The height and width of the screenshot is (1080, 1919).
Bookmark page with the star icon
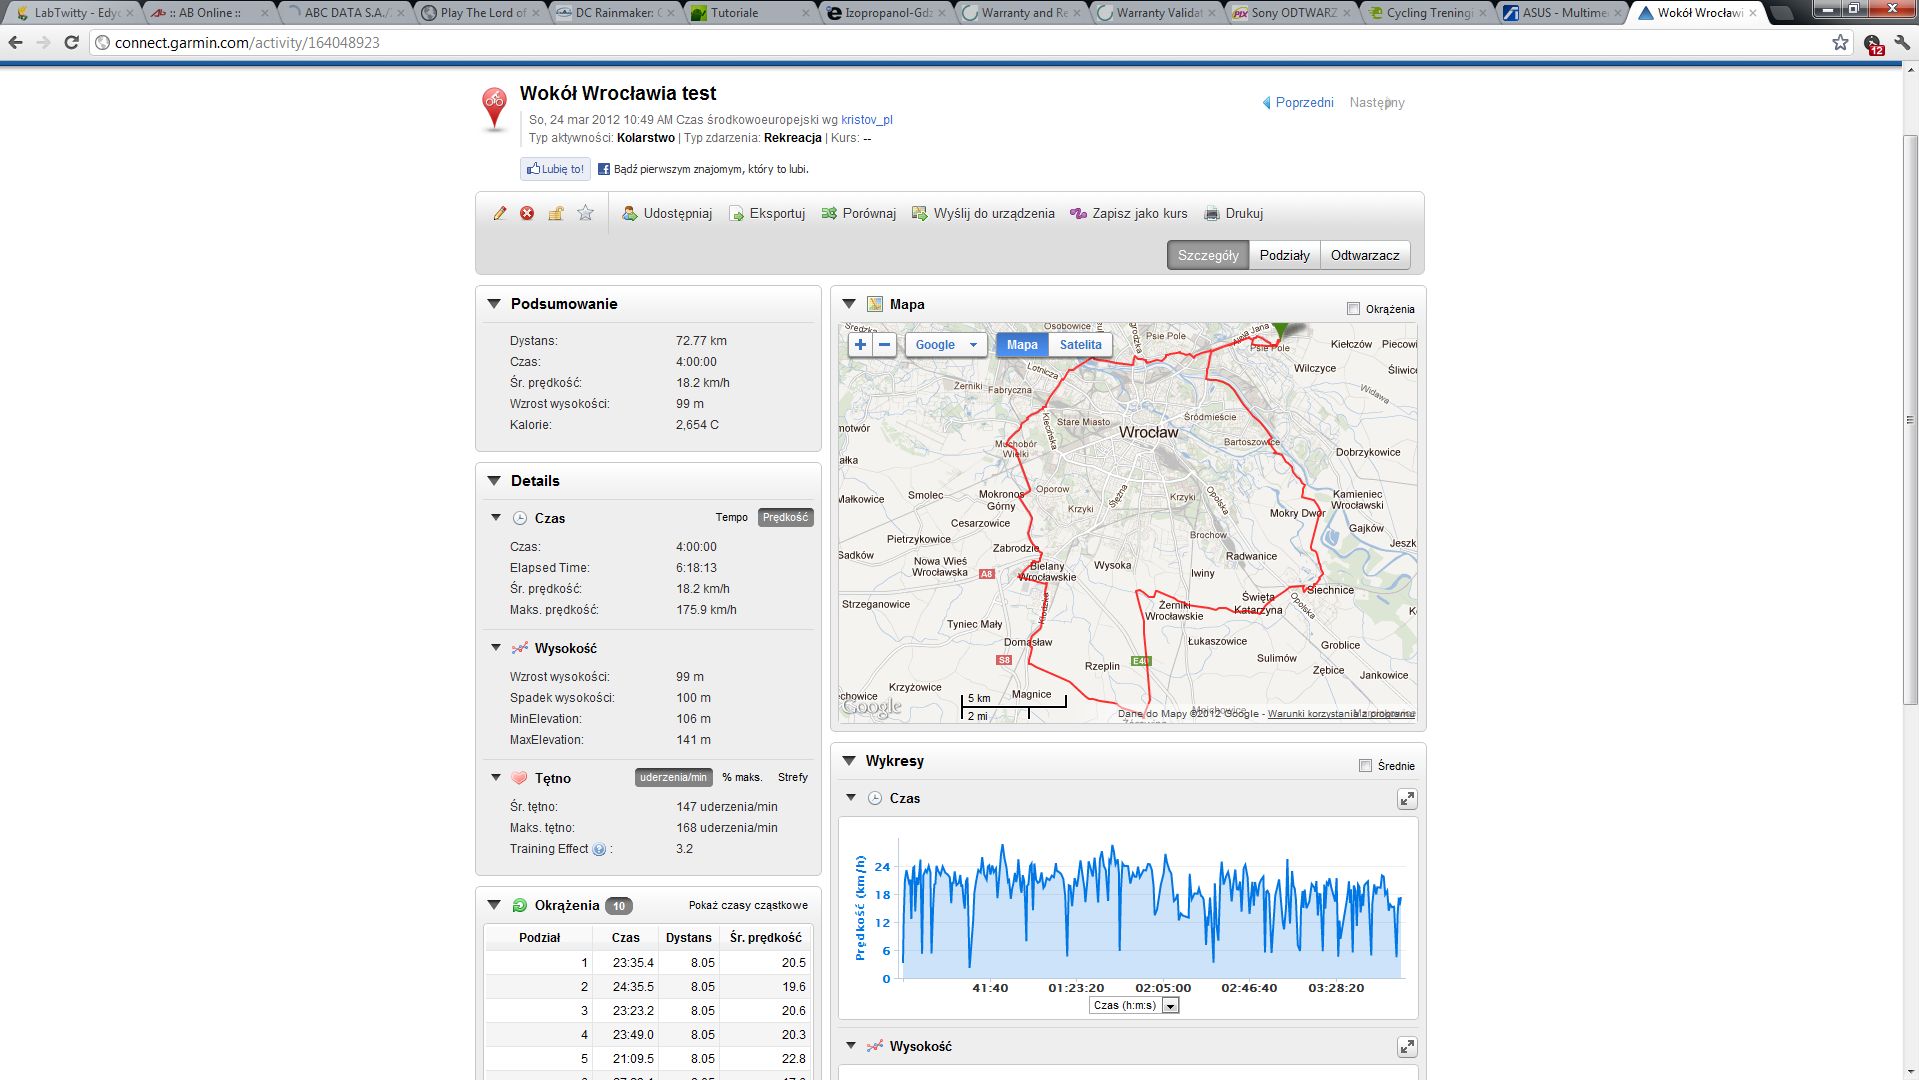click(1840, 43)
